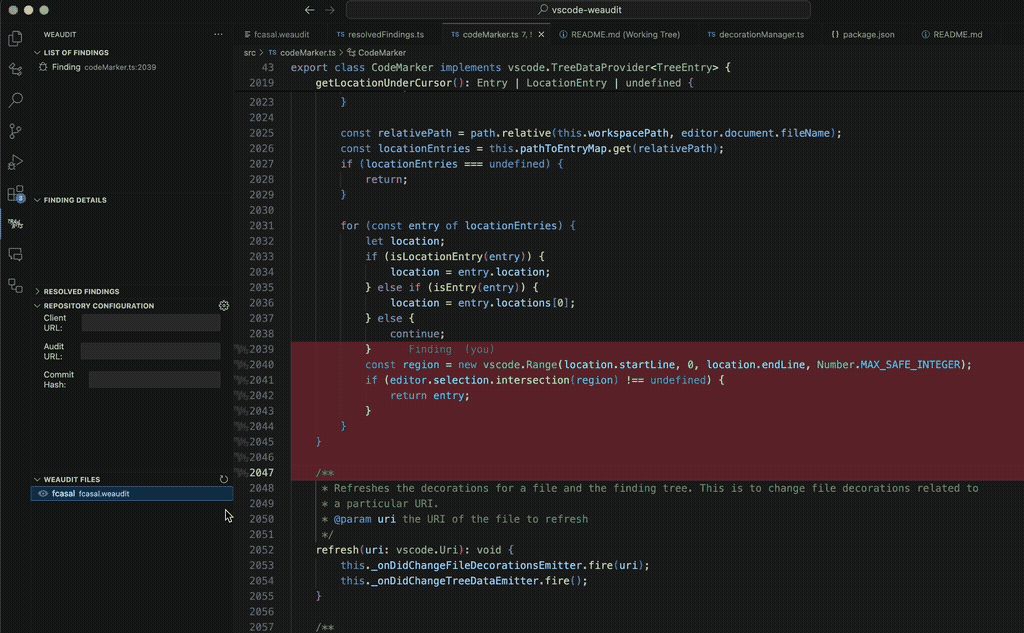Screen dimensions: 1024x633
Task: Click sticky scroll line export class CodeMarker
Action: coord(510,67)
